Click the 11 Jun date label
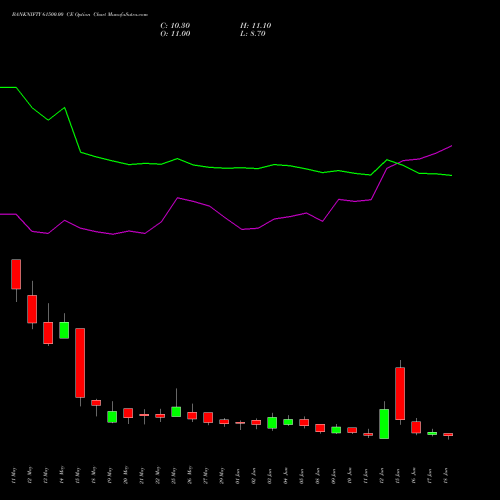This screenshot has height=500, width=500. coord(366,476)
